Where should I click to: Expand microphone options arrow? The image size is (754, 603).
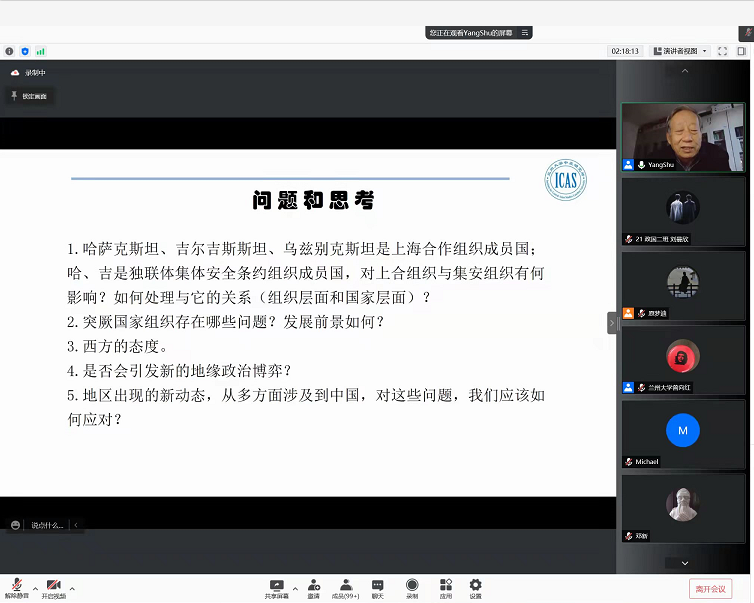(35, 588)
